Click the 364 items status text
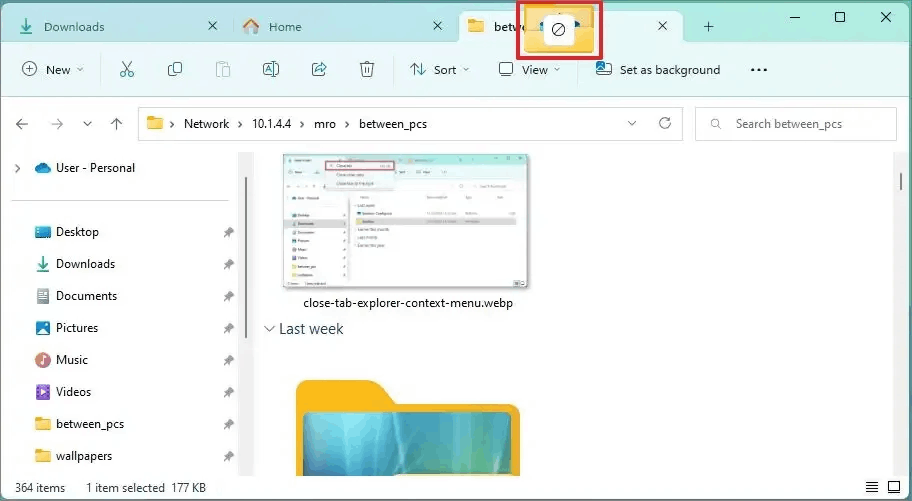 pyautogui.click(x=40, y=488)
